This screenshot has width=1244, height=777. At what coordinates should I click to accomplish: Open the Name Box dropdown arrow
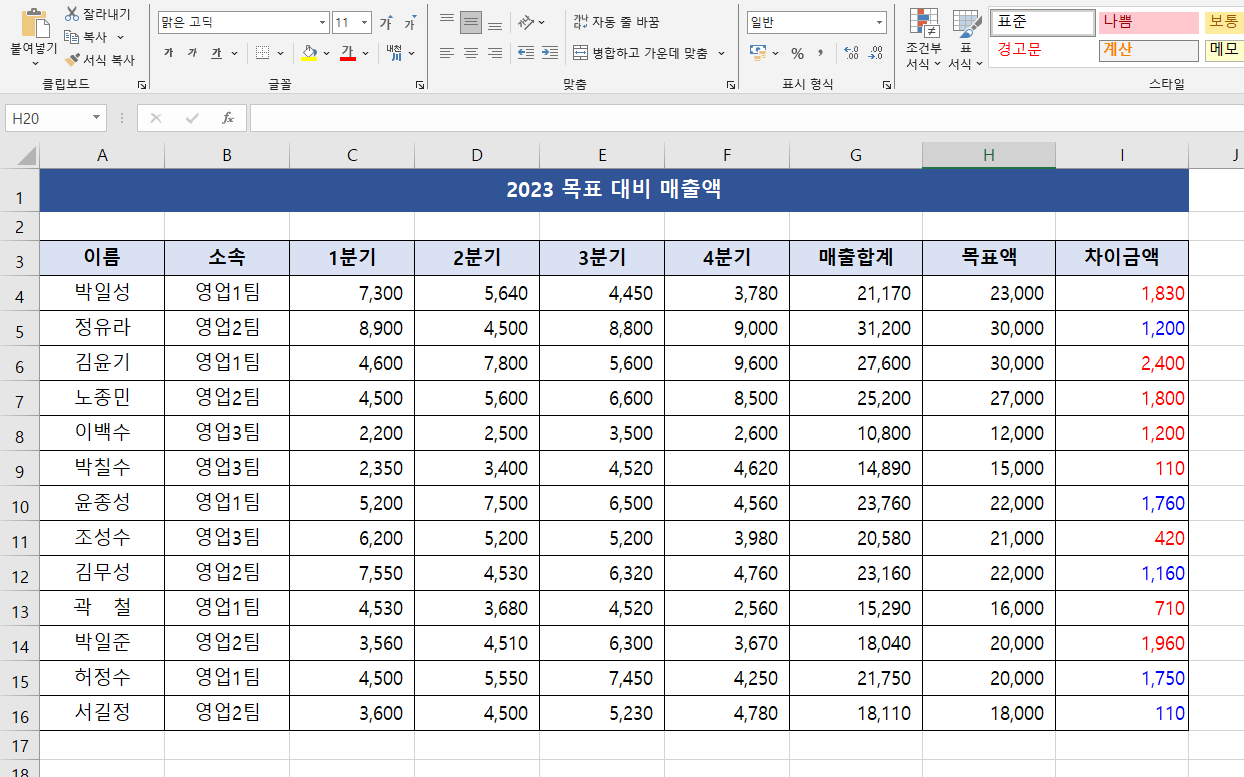(97, 118)
